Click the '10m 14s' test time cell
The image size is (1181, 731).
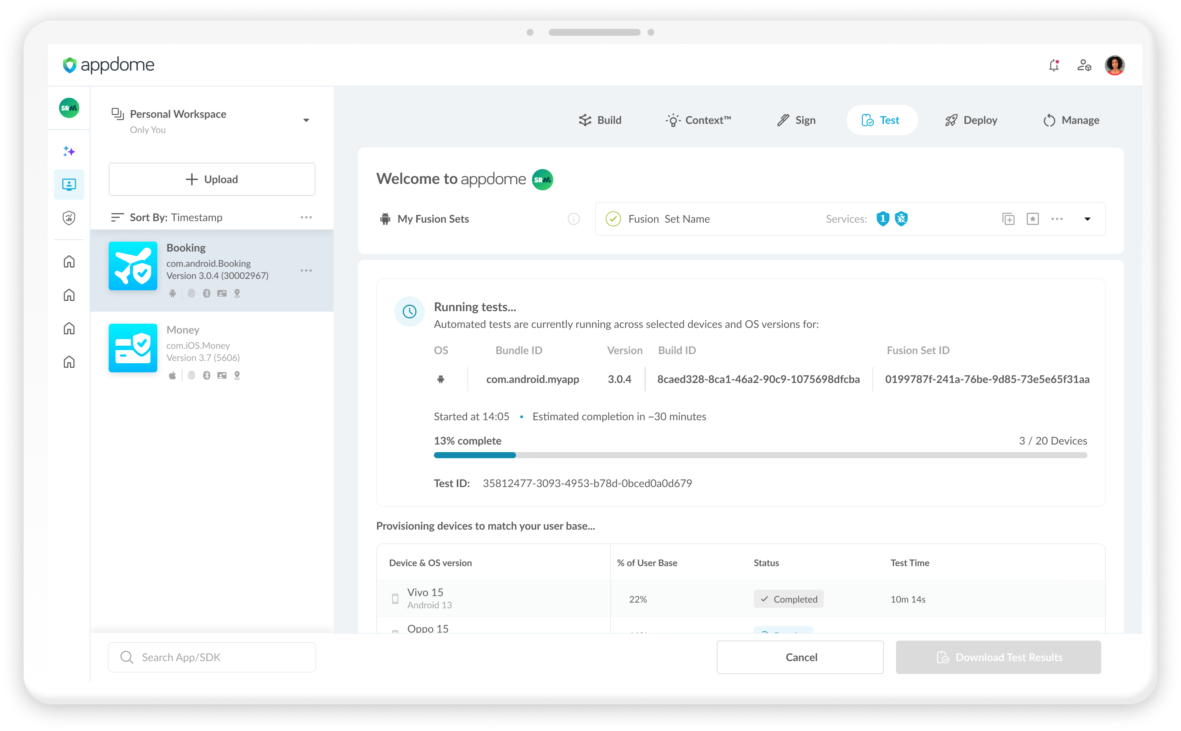pyautogui.click(x=908, y=599)
